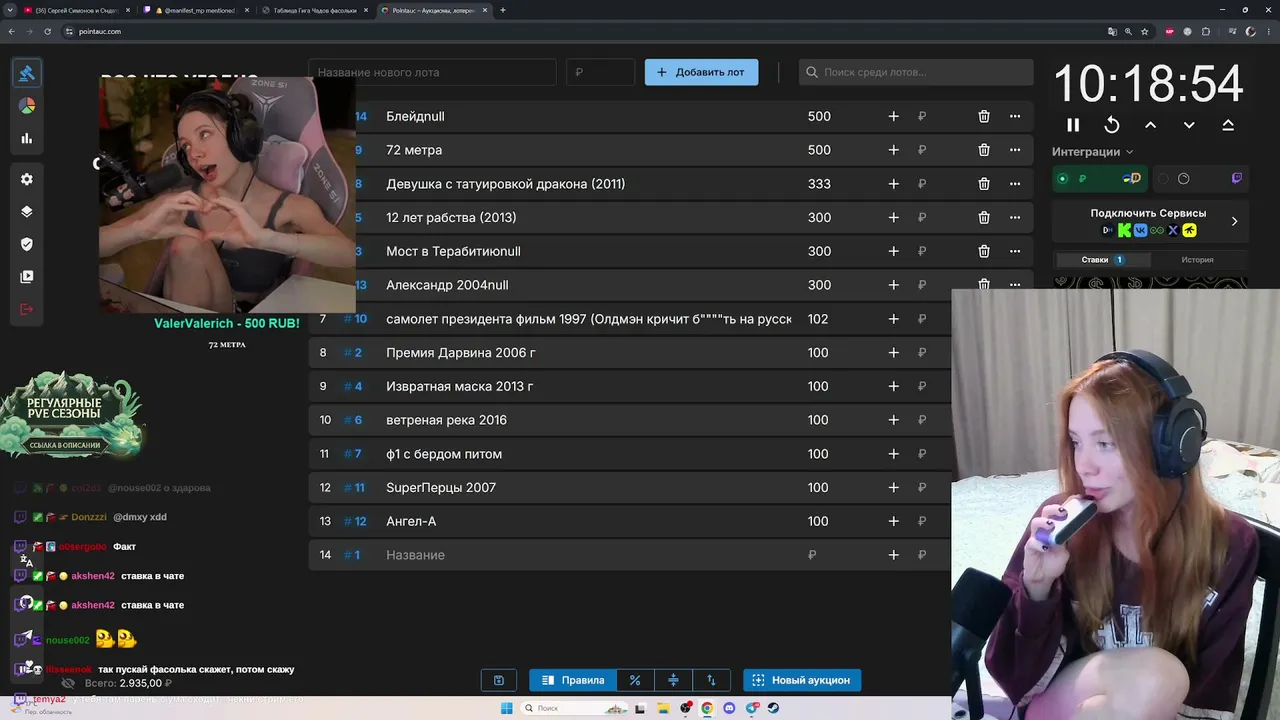Click the 'РЕГУЛЯРНЫЕ PVE СЕЗОНЫ' banner
Image resolution: width=1280 pixels, height=720 pixels.
click(73, 415)
